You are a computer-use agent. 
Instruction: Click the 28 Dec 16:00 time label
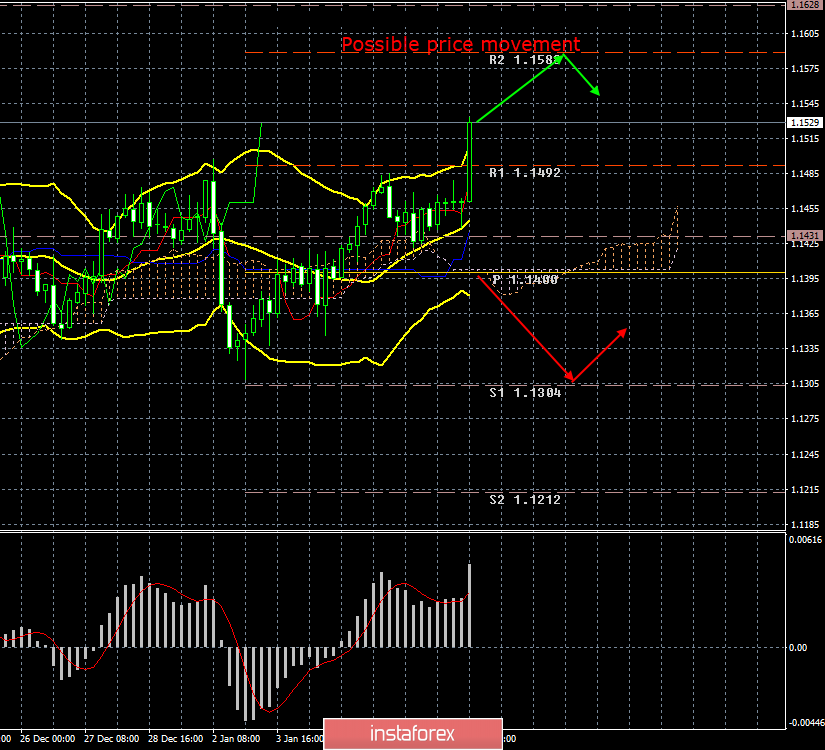(176, 739)
